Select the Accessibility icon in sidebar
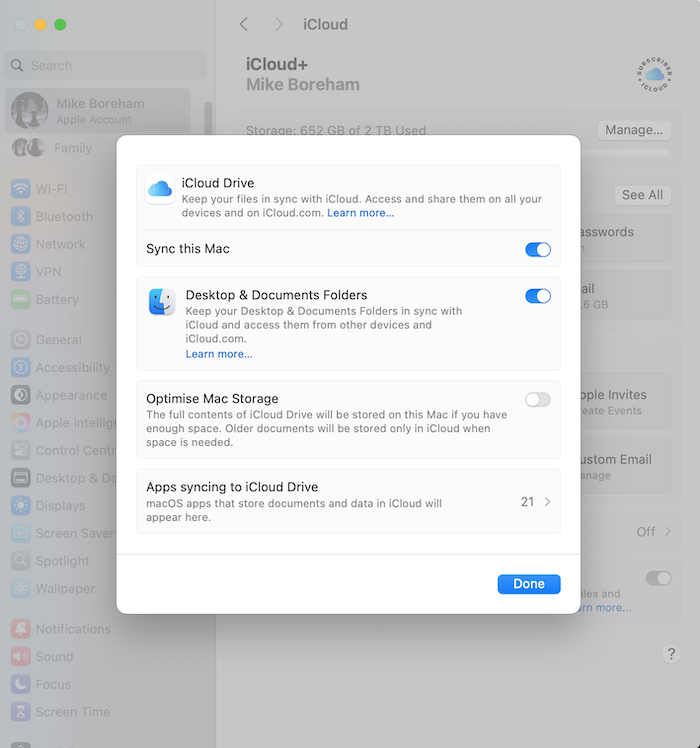The image size is (700, 748). tap(21, 367)
